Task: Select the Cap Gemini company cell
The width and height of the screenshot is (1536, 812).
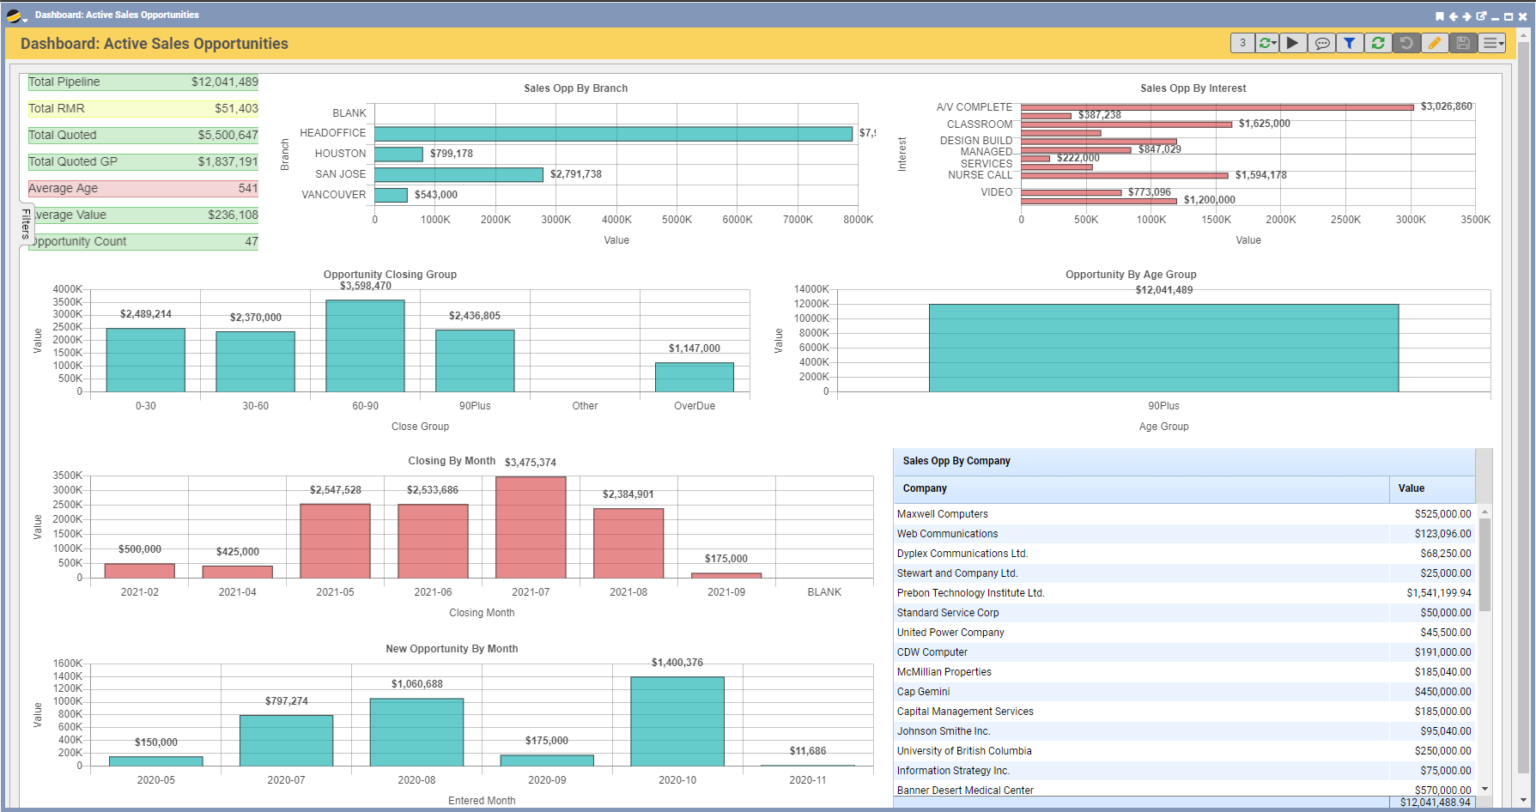Action: (1141, 691)
